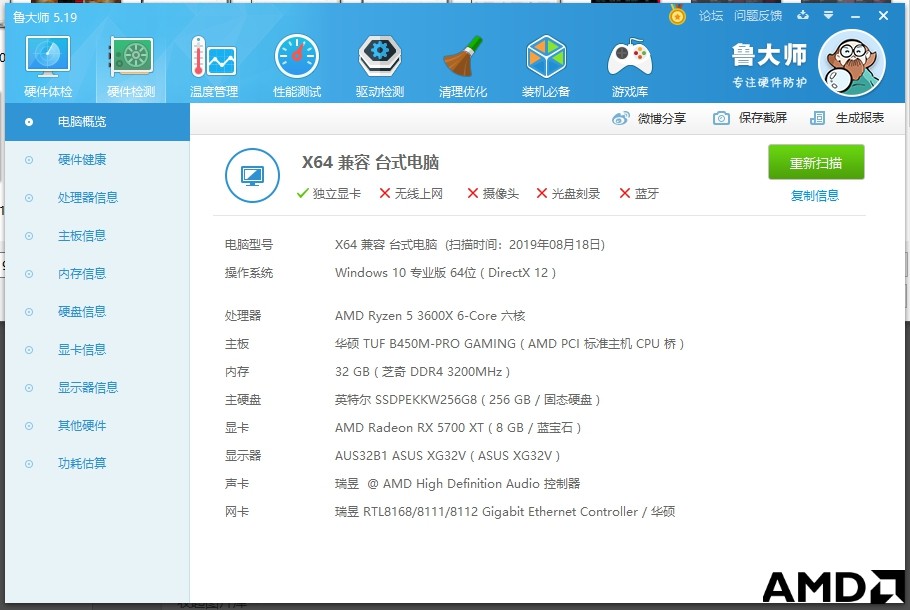Image resolution: width=910 pixels, height=610 pixels.
Task: Click the 华硕 TUF B450M-PRO GAMING value
Action: [x=510, y=344]
